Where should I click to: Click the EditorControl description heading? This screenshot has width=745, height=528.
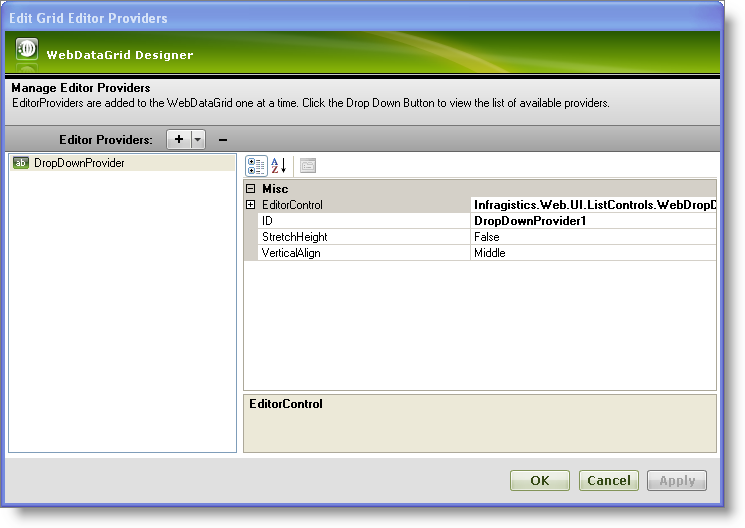coord(286,404)
